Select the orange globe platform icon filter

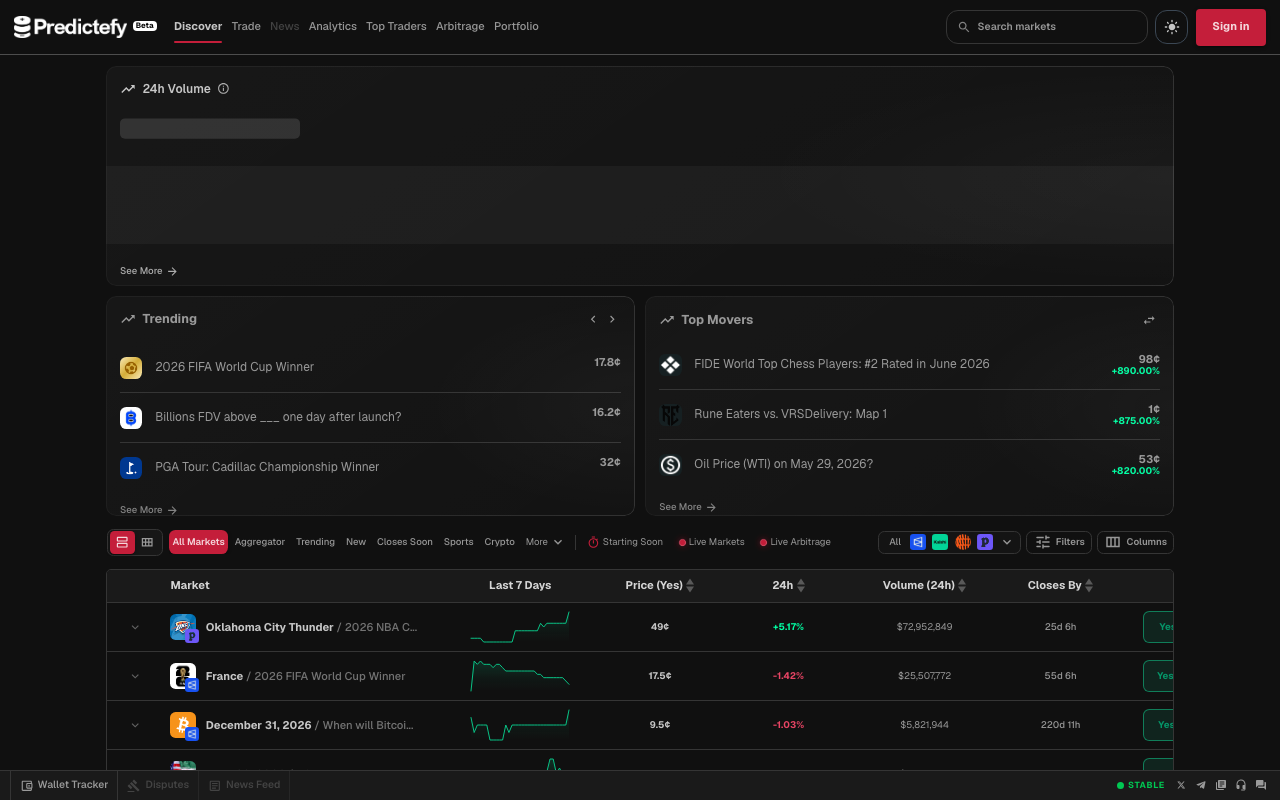pos(963,542)
